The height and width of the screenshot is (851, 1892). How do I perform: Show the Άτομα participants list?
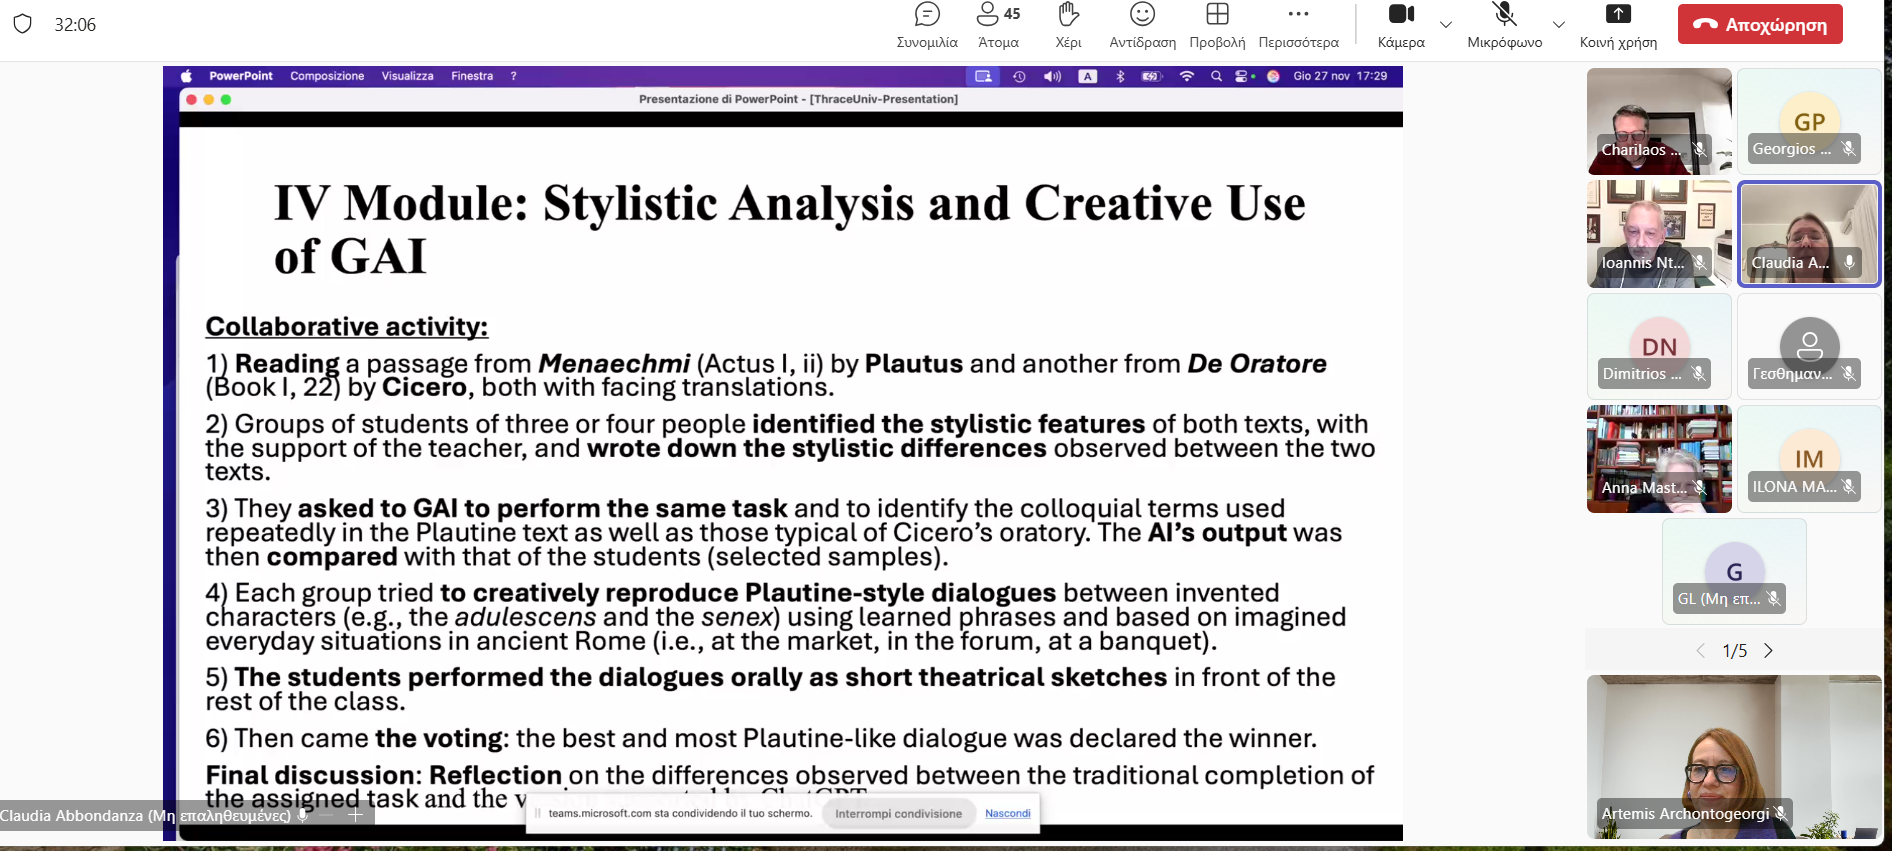998,25
